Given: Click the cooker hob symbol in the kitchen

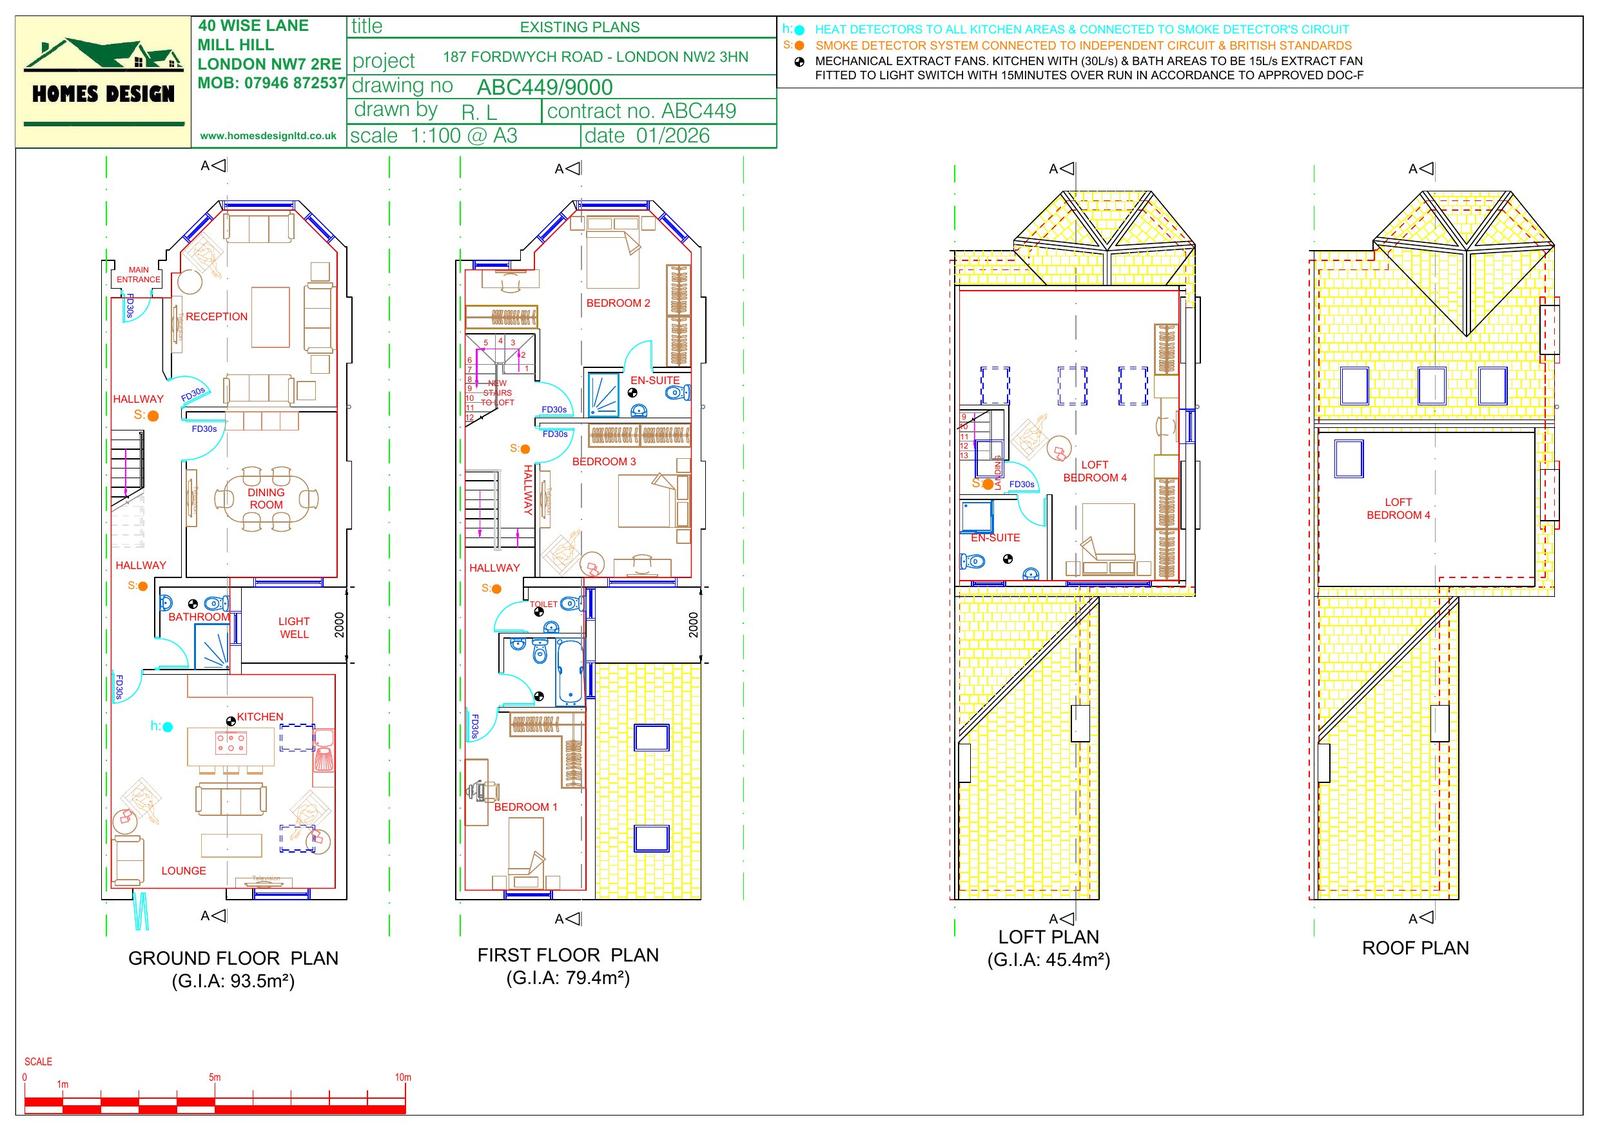Looking at the screenshot, I should (230, 742).
